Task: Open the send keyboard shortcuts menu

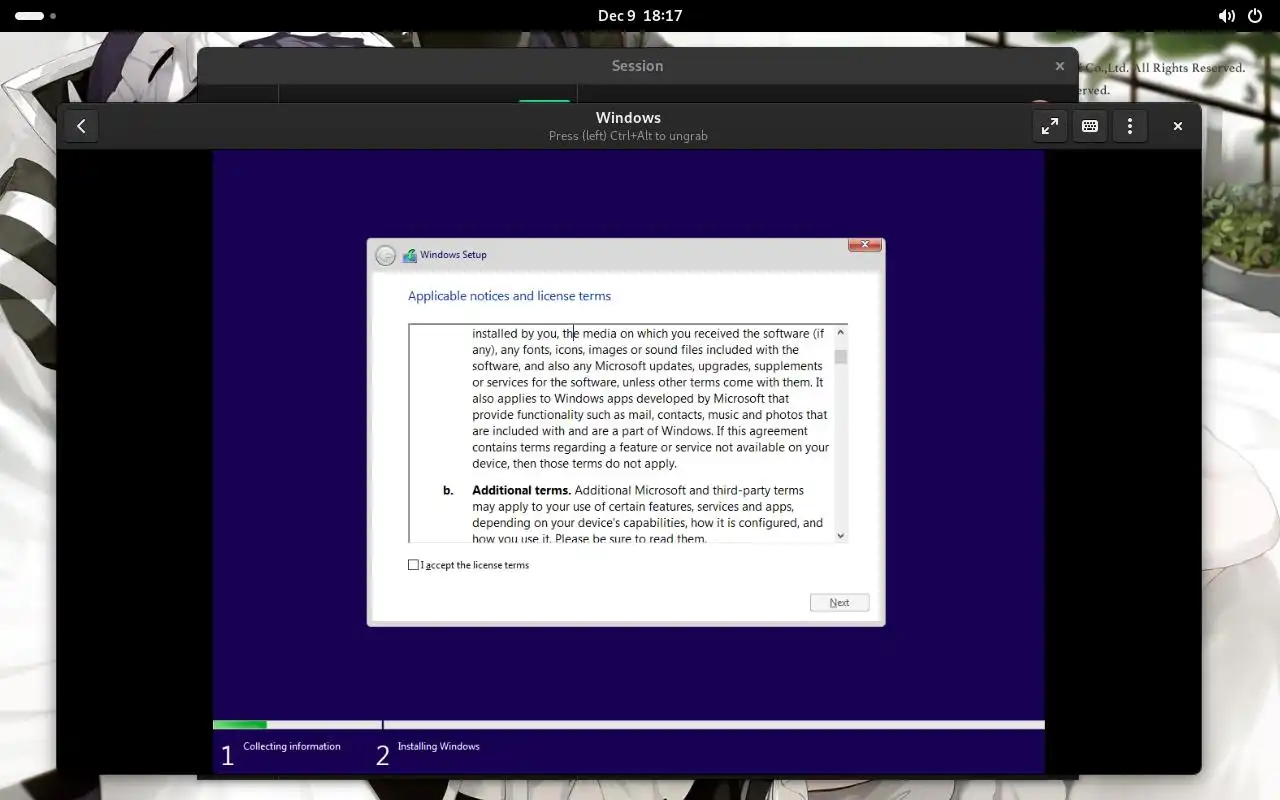Action: coord(1090,126)
